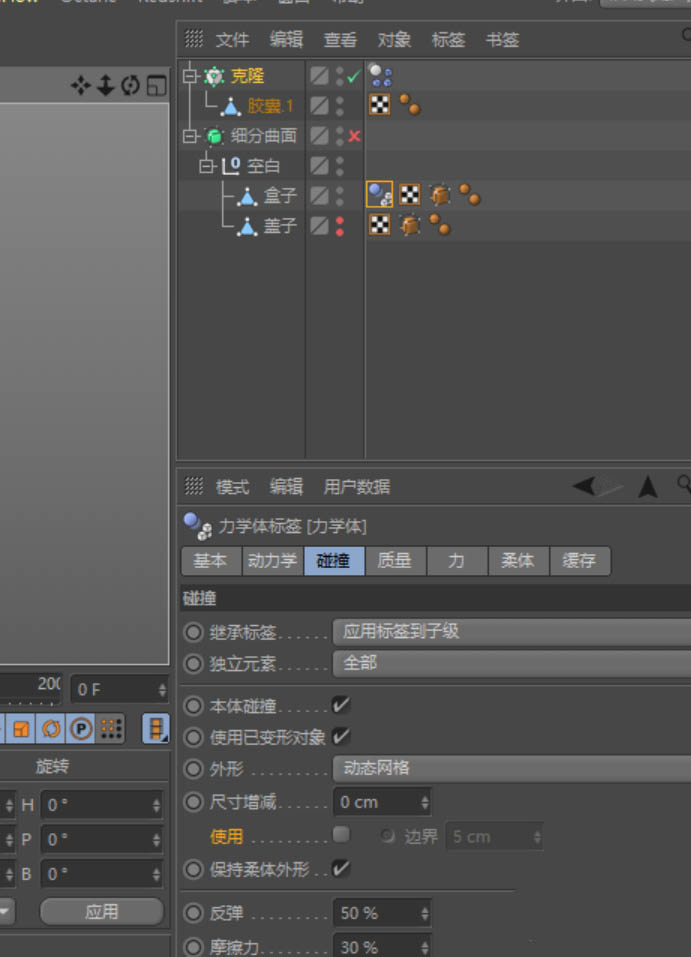Toggle red visibility dots on 盖子
691x957 pixels.
(340, 226)
